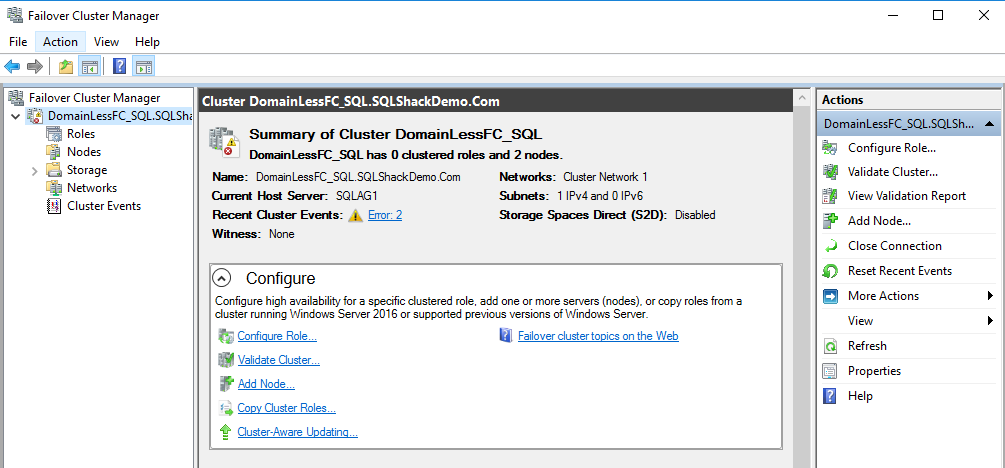
Task: Click the Configure Role... link in Configure
Action: click(277, 336)
